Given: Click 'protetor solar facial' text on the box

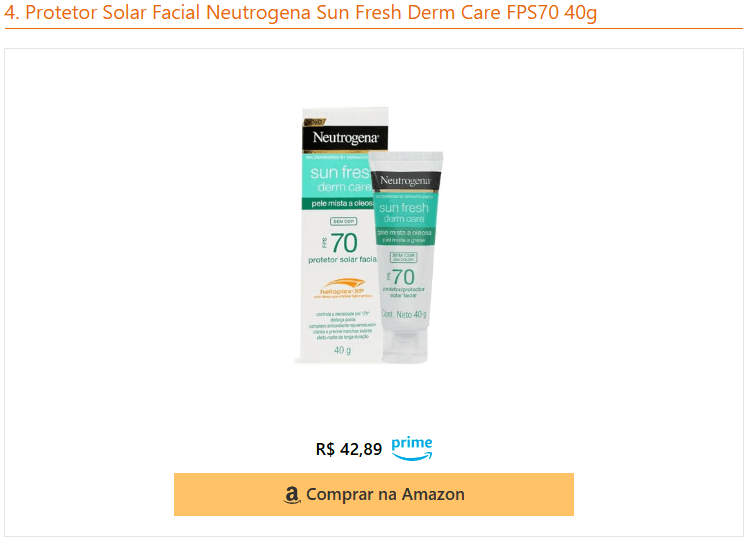Looking at the screenshot, I should pos(342,259).
